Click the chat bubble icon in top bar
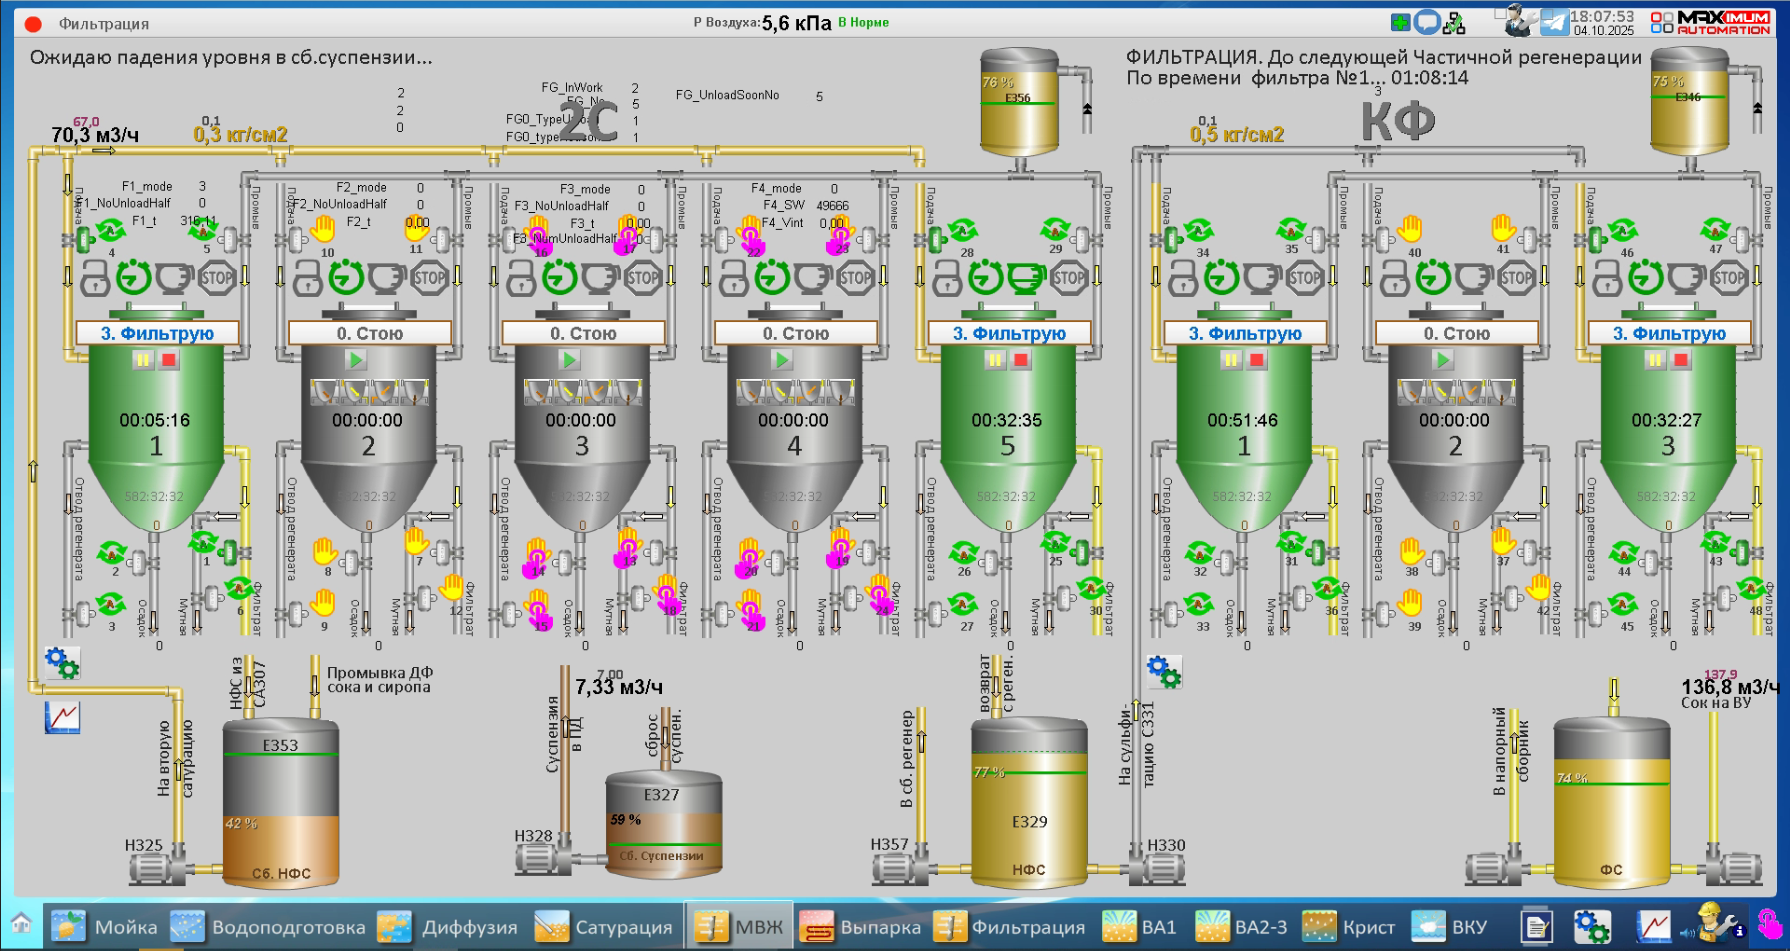 [x=1427, y=22]
